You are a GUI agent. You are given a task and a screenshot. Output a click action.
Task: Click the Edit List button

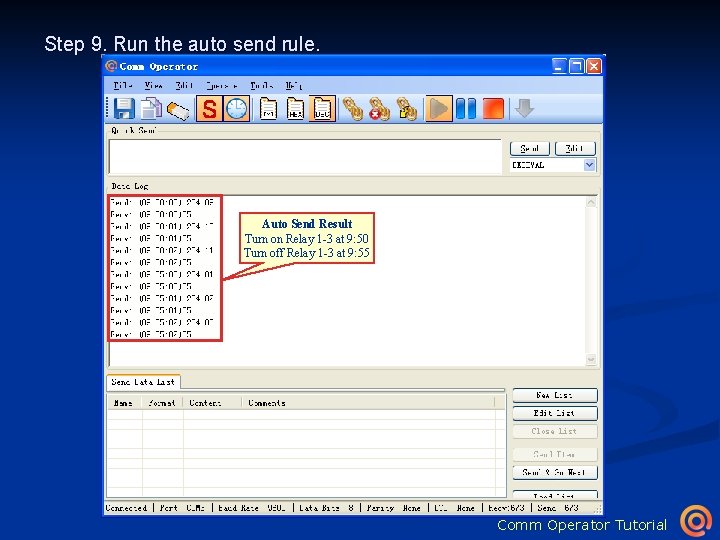[x=555, y=413]
